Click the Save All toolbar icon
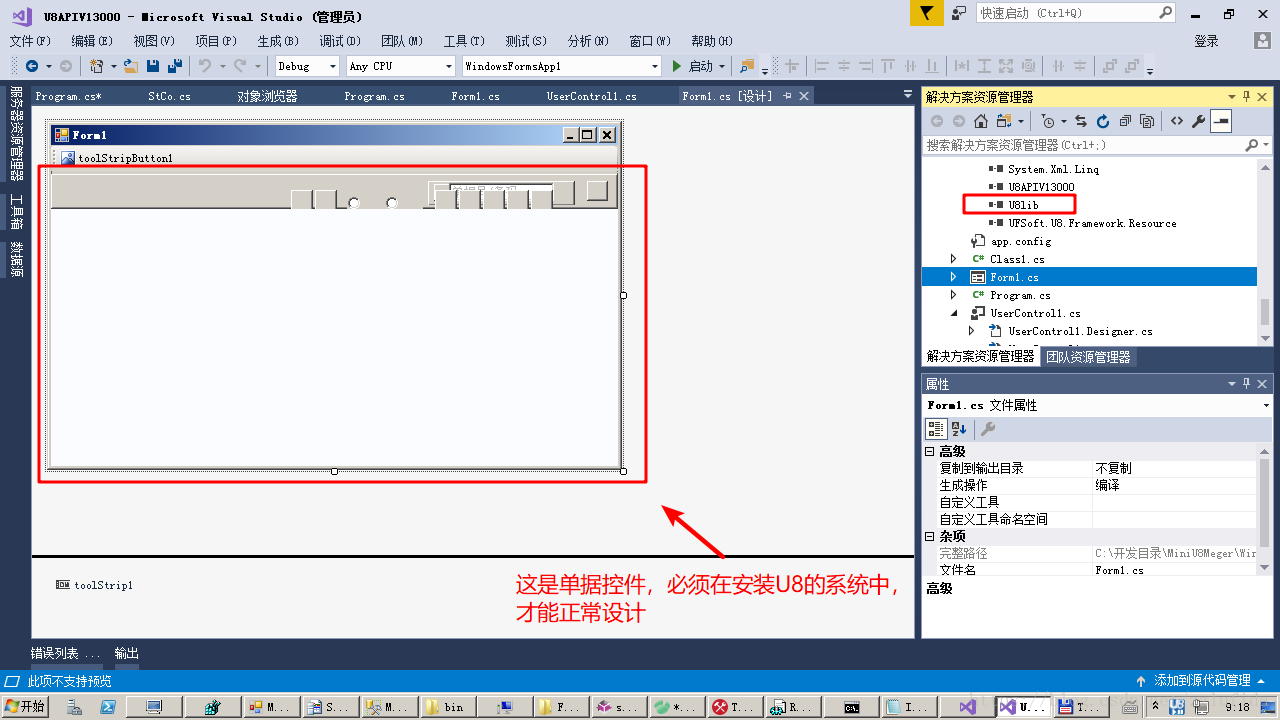 (175, 66)
